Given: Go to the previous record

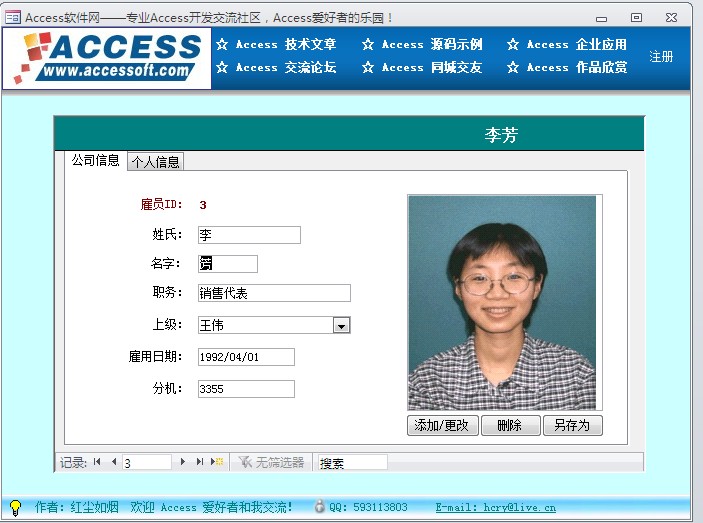Looking at the screenshot, I should coord(113,462).
